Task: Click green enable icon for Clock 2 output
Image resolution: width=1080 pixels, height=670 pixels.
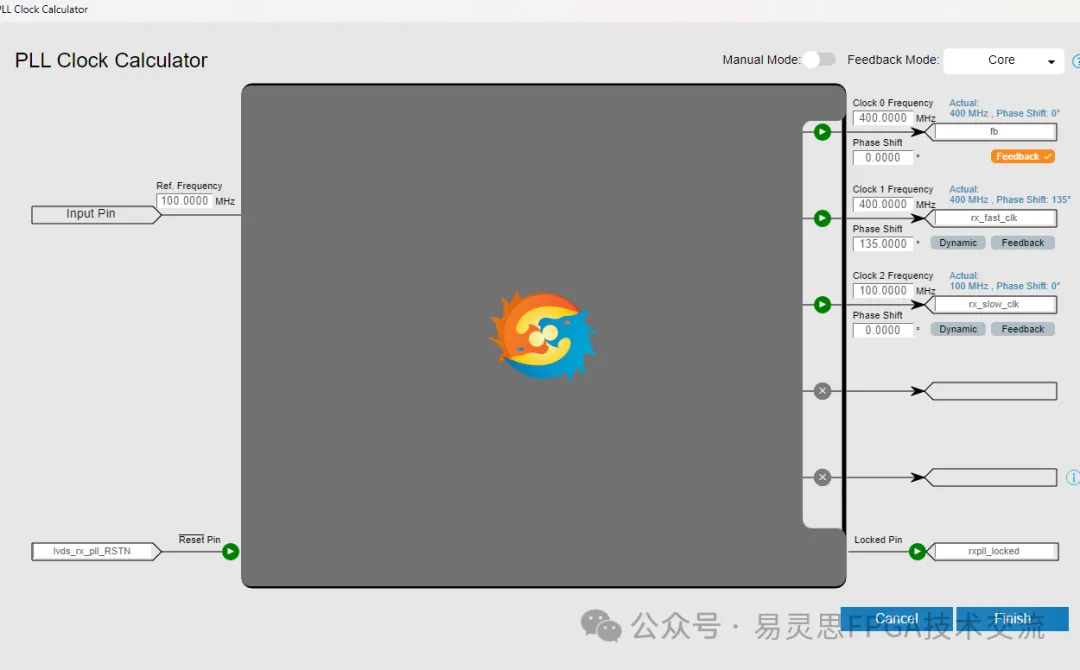Action: pyautogui.click(x=822, y=305)
